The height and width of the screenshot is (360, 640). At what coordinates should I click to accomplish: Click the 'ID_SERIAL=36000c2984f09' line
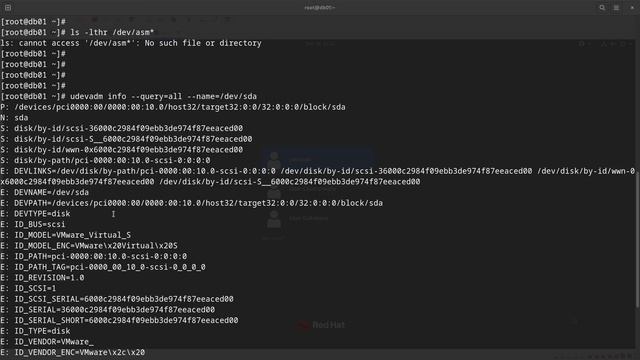coord(107,309)
